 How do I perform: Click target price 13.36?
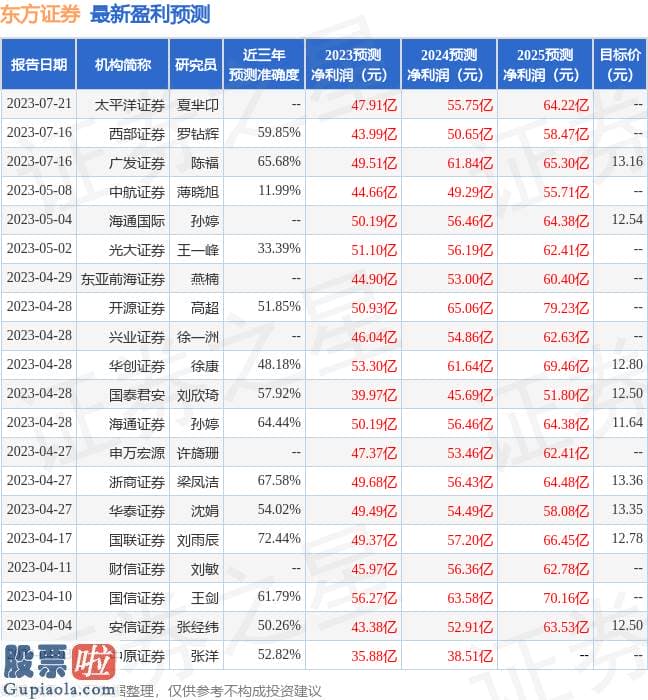[x=627, y=481]
